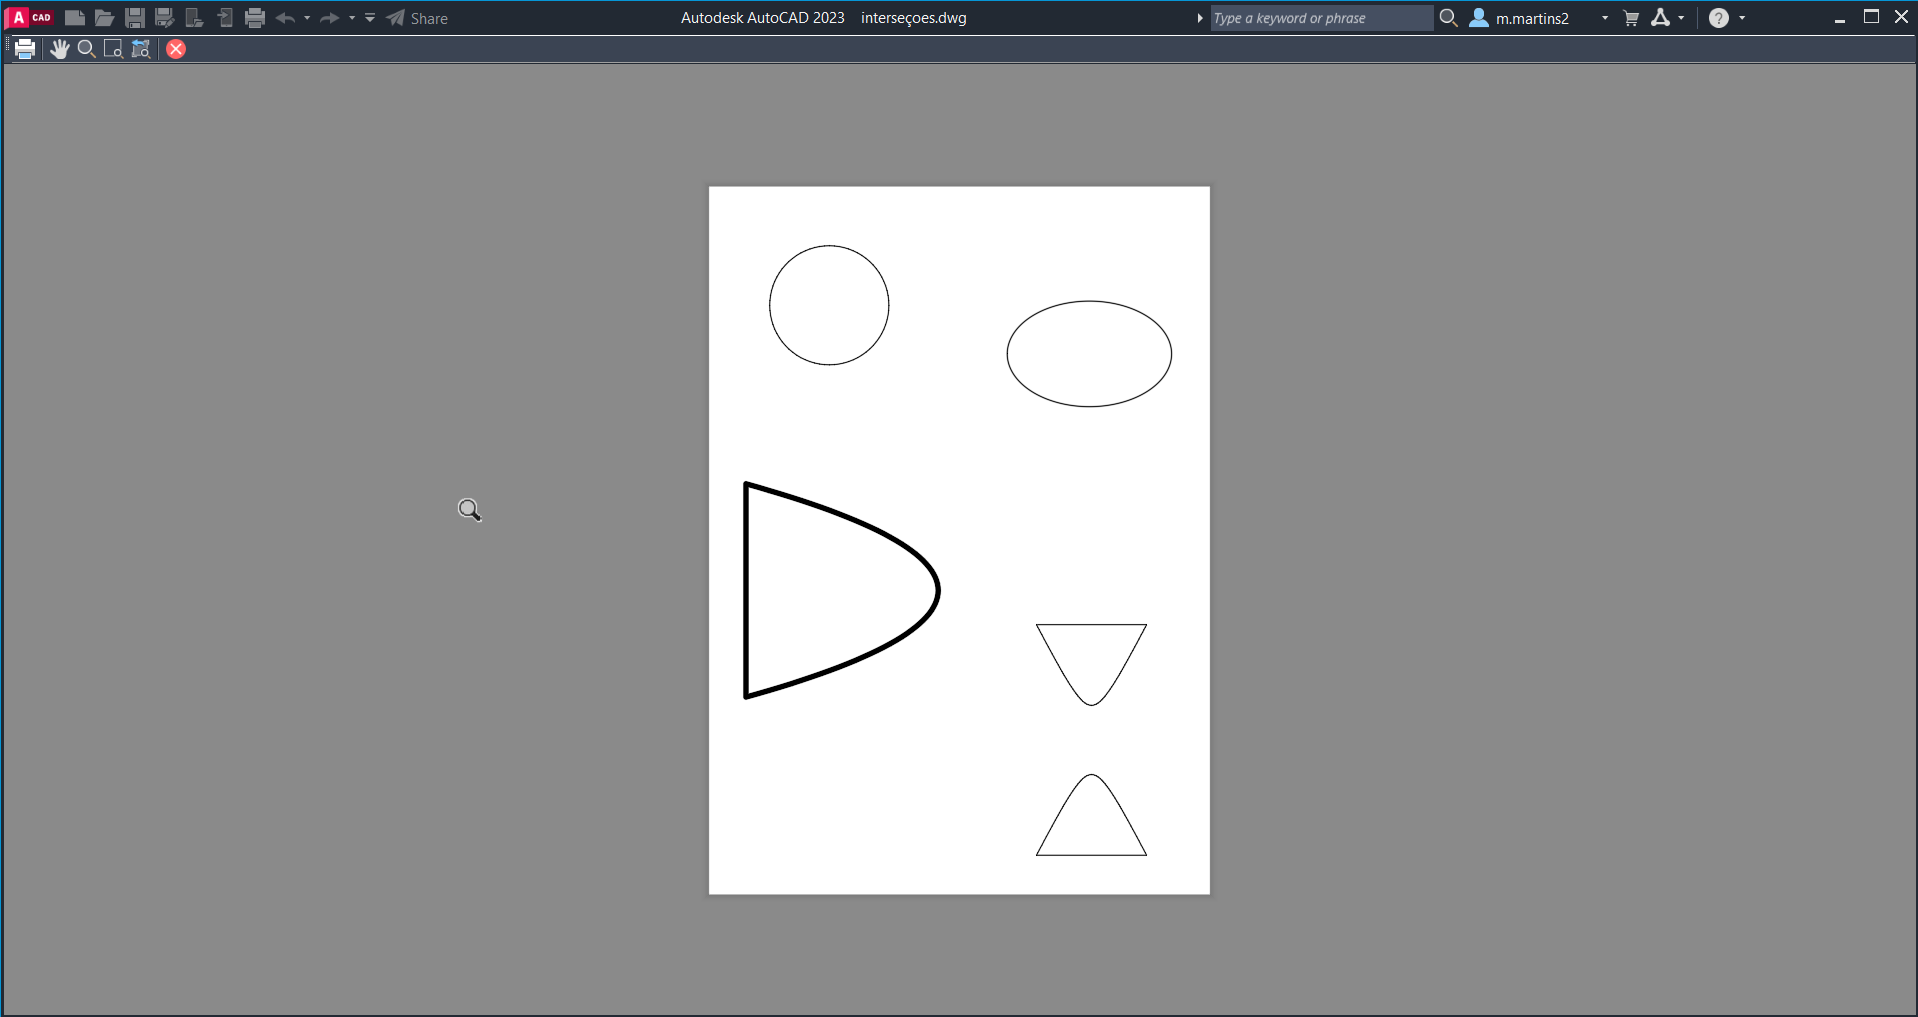
Task: Click the Zoom Original tool
Action: (x=141, y=49)
